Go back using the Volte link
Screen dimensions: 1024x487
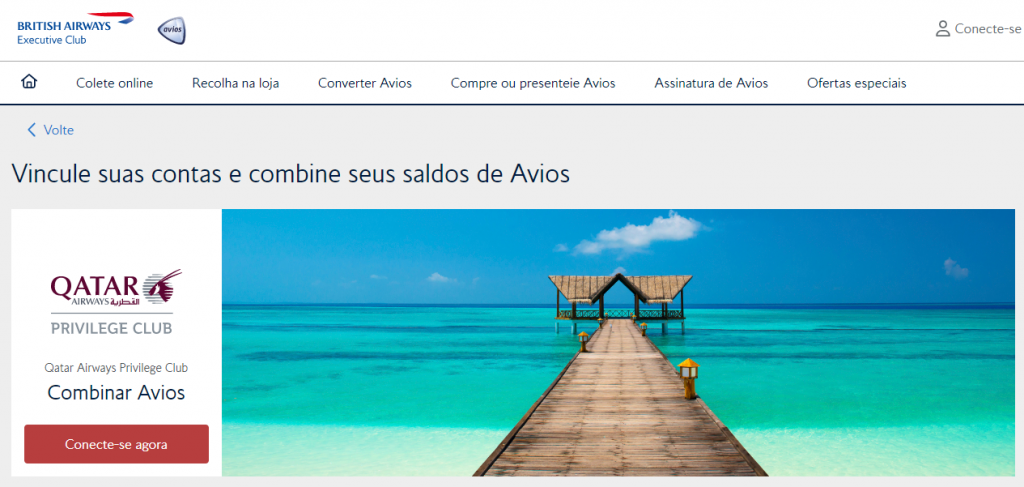58,130
